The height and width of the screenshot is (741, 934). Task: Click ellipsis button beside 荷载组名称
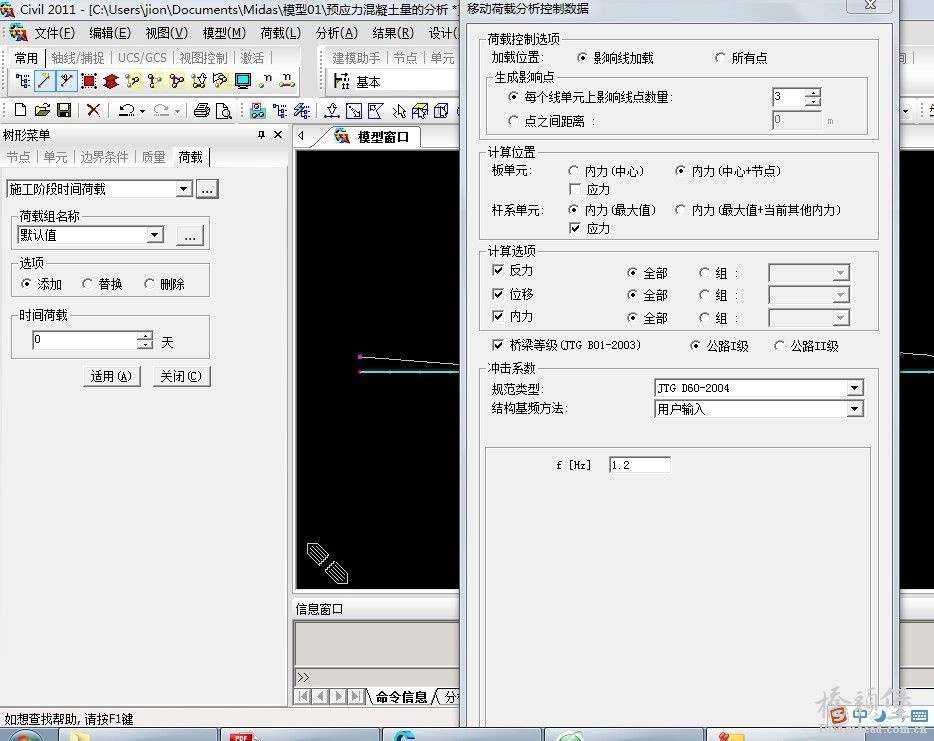click(190, 235)
